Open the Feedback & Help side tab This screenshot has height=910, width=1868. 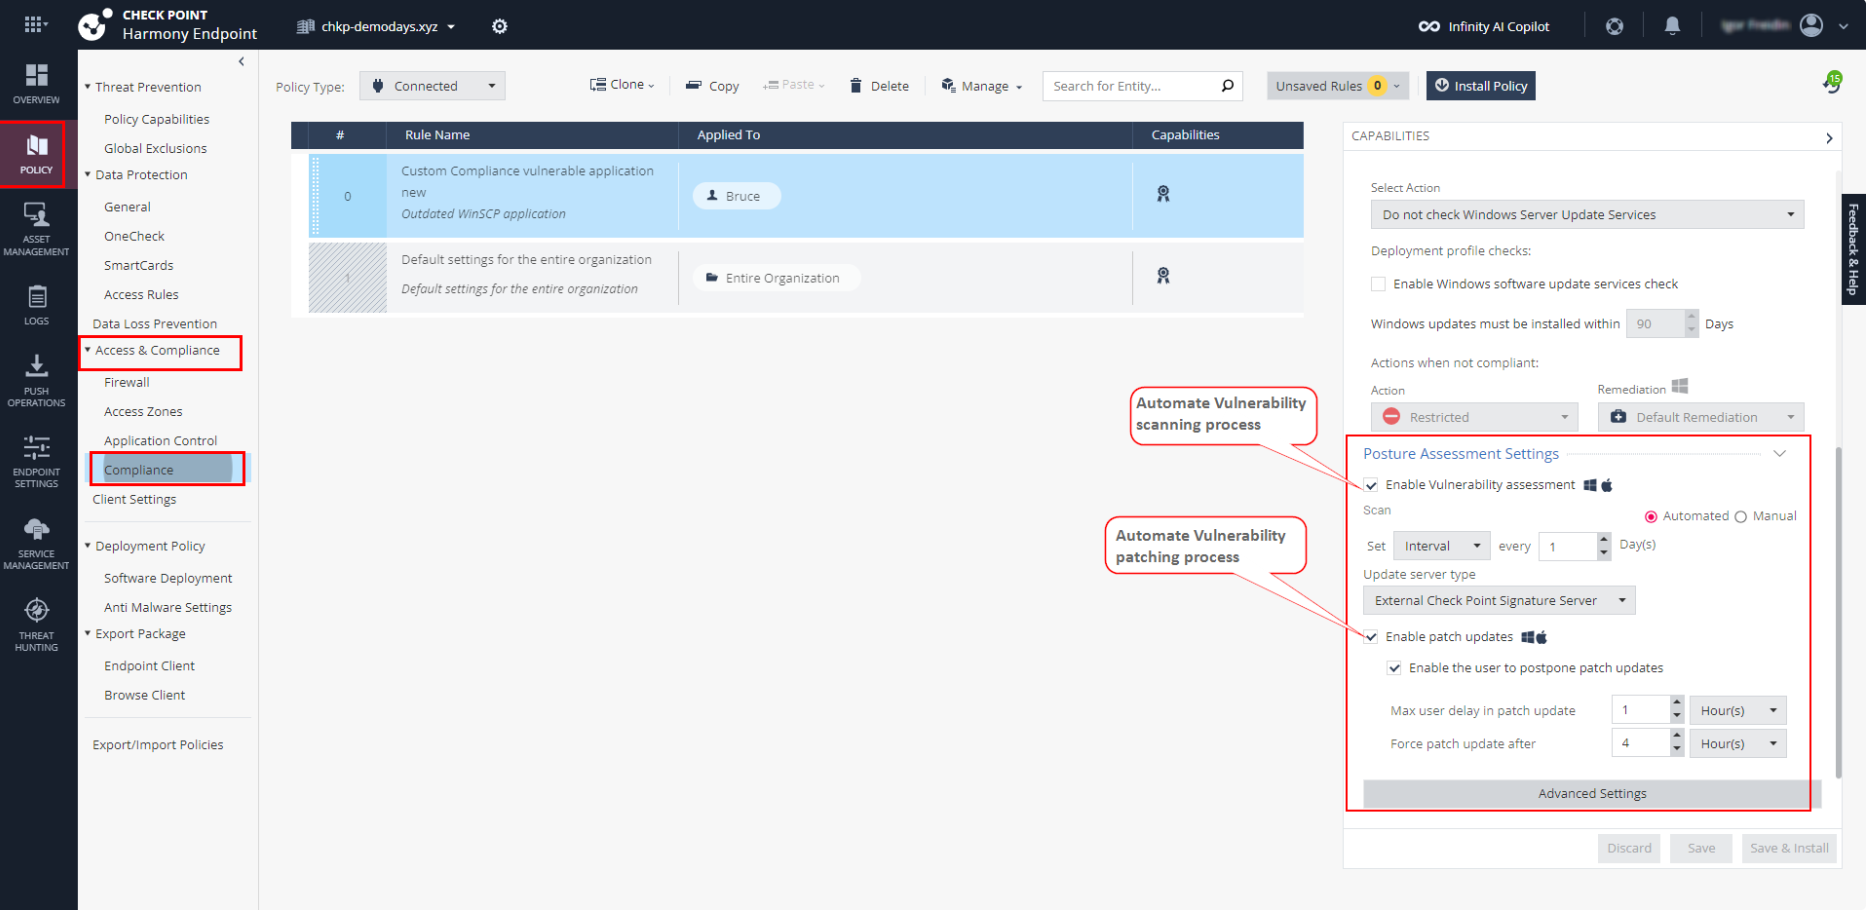[x=1853, y=249]
